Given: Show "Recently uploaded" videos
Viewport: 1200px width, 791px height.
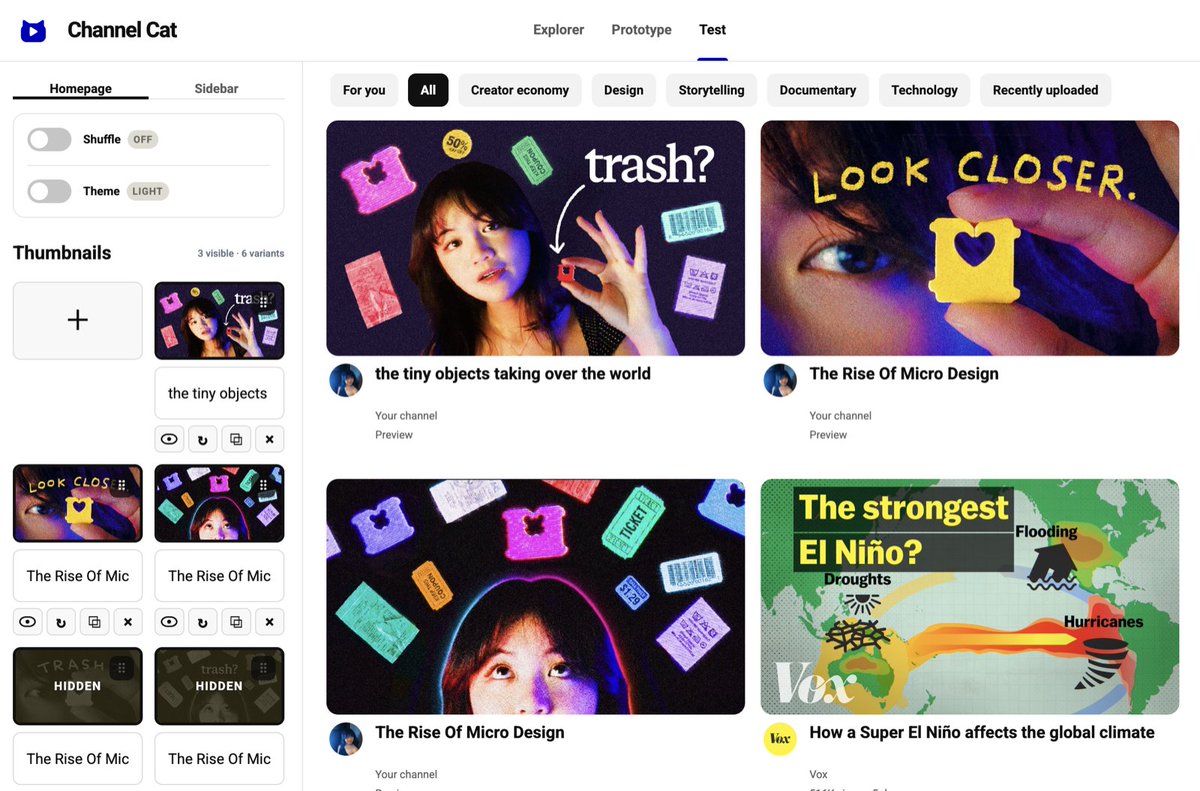Looking at the screenshot, I should click(1045, 90).
